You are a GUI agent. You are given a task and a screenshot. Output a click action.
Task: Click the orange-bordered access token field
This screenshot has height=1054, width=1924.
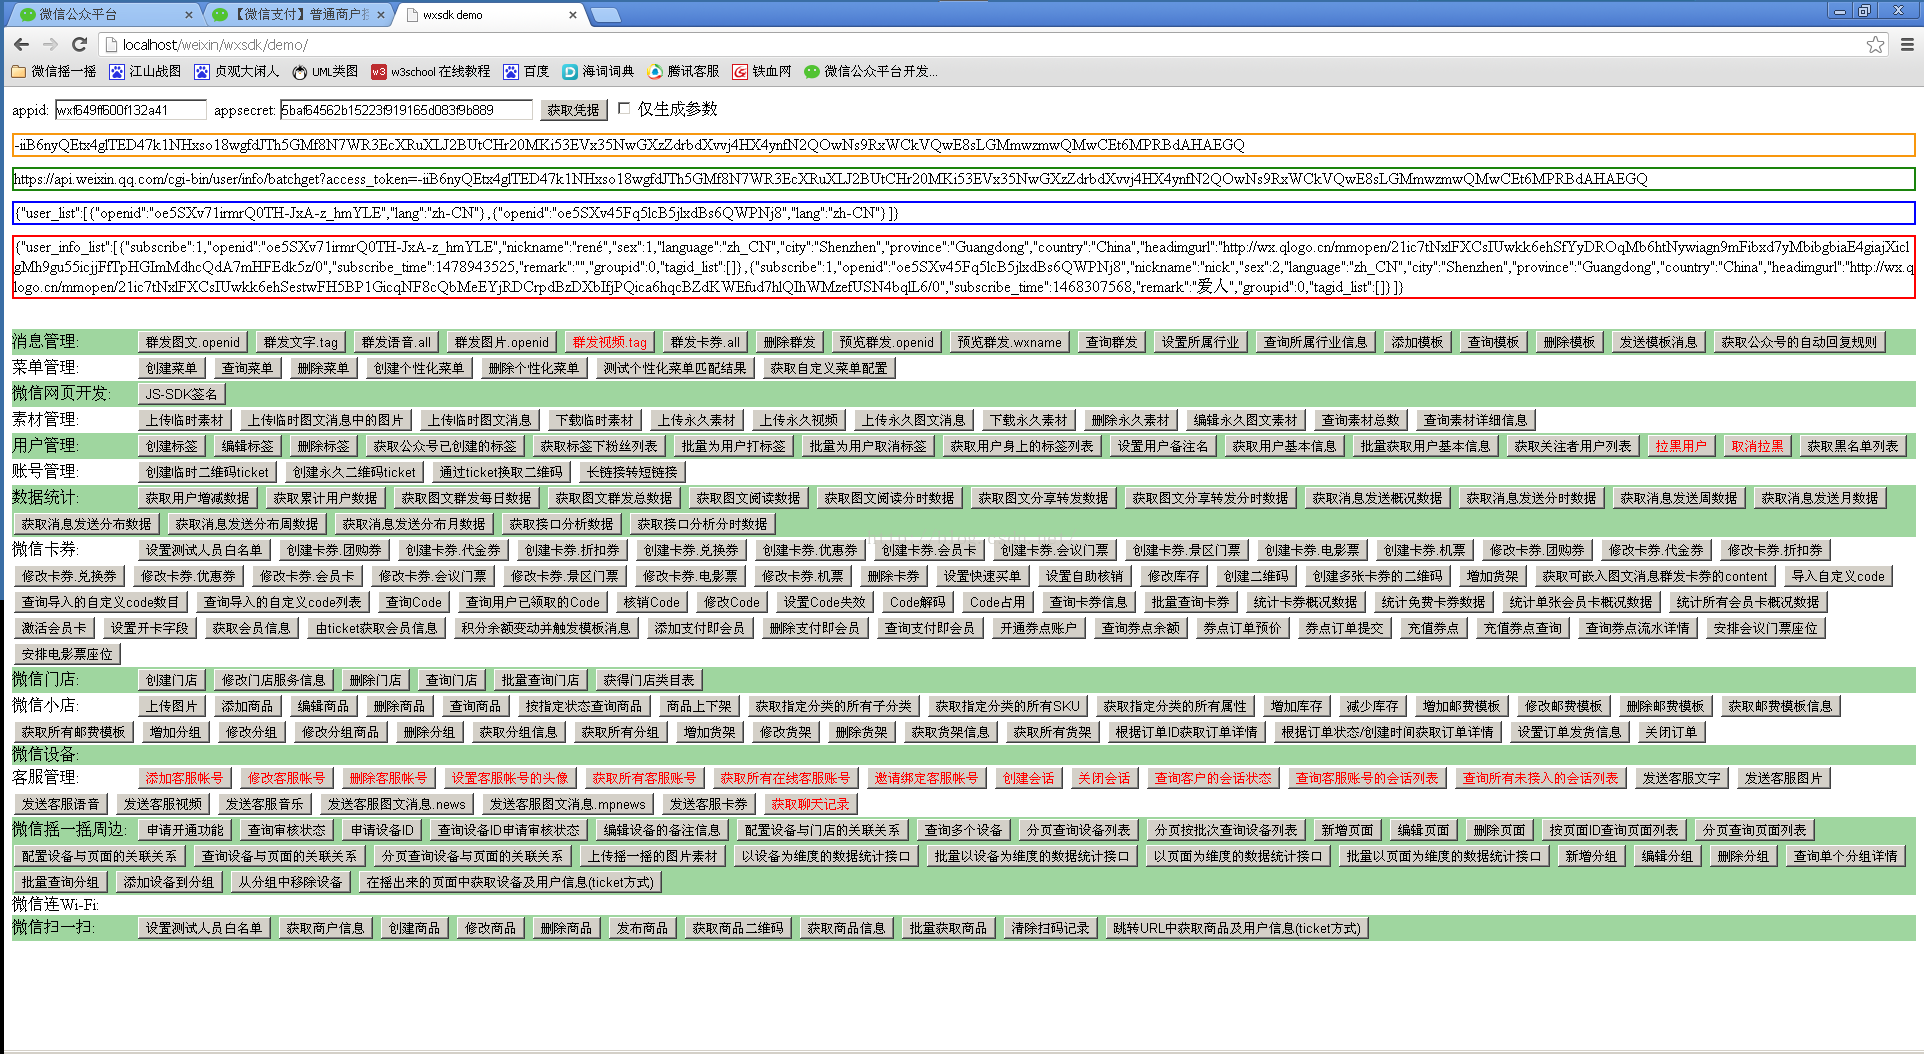[x=963, y=145]
